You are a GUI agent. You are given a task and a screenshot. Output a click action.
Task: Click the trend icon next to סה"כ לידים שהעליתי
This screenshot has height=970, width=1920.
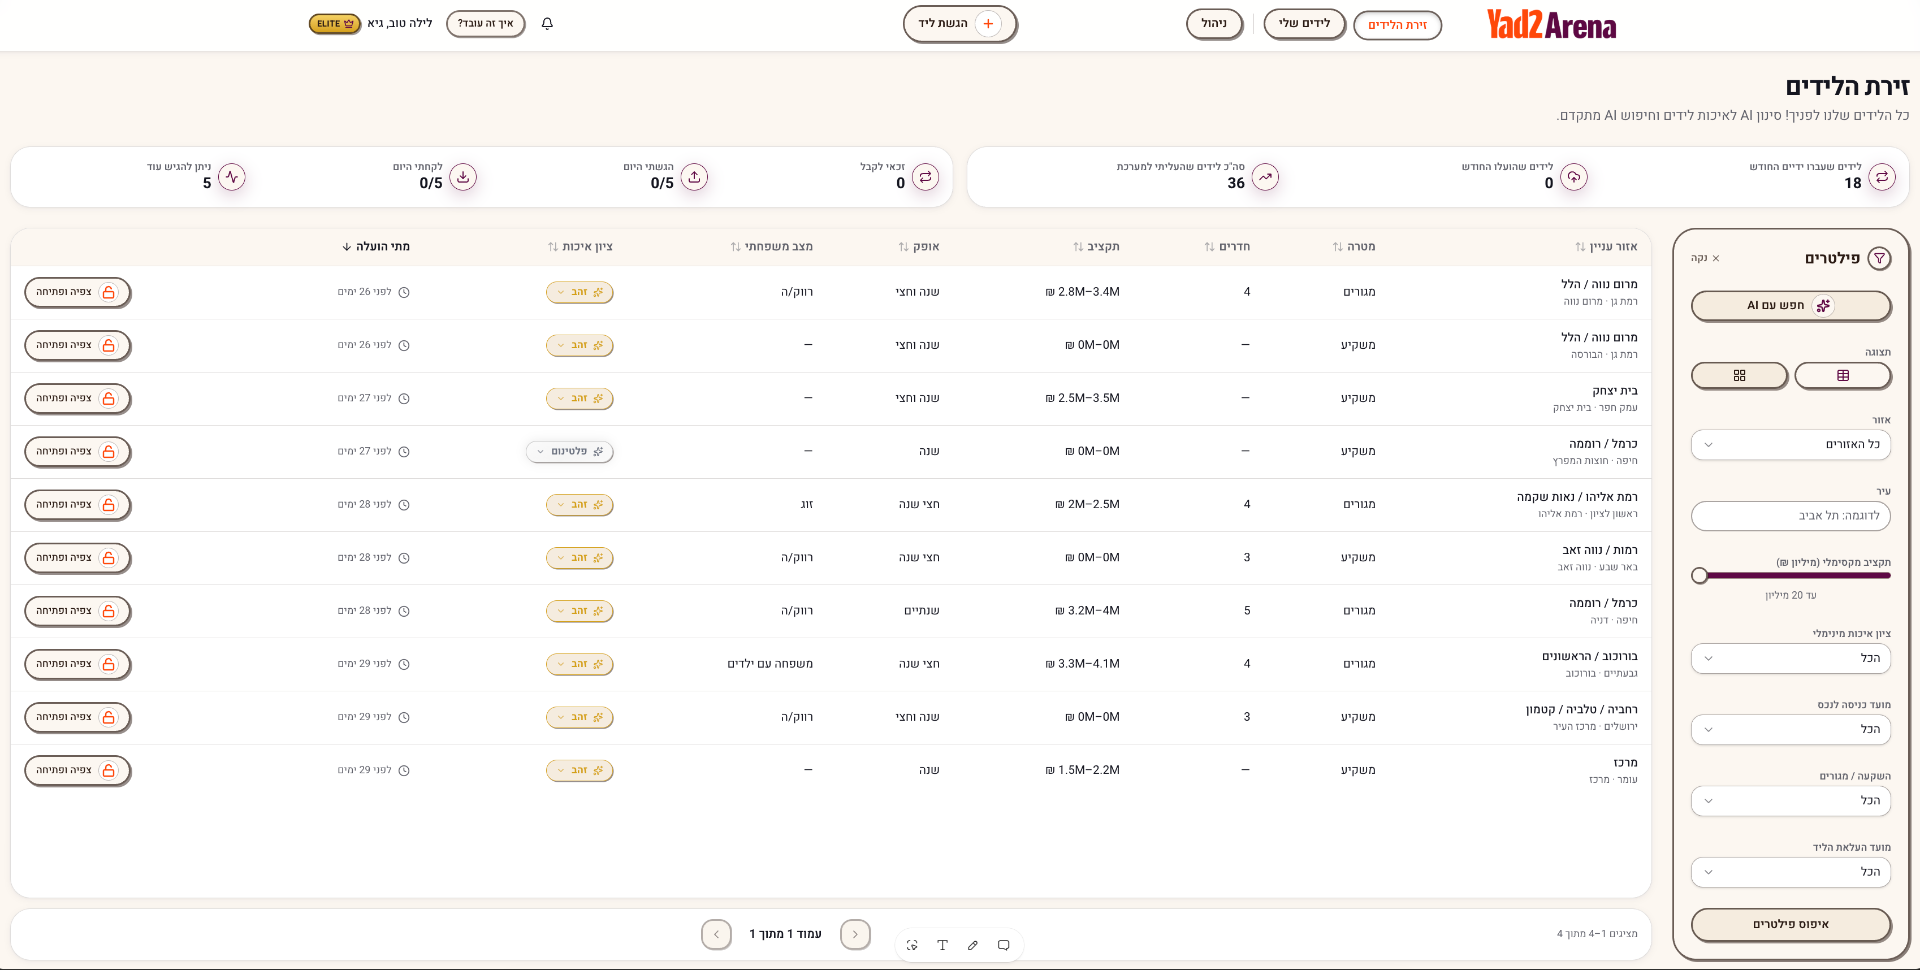1265,177
